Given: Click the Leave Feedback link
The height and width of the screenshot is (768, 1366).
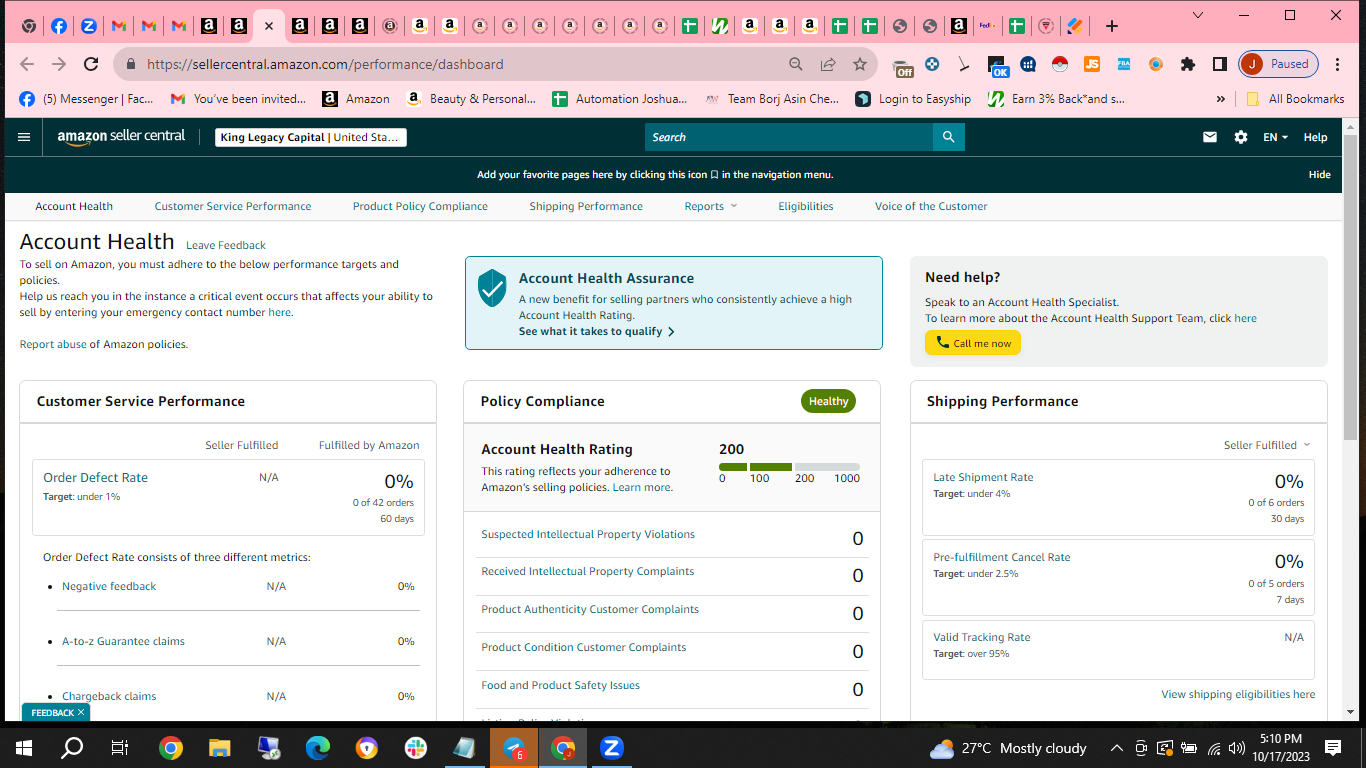Looking at the screenshot, I should [x=226, y=245].
